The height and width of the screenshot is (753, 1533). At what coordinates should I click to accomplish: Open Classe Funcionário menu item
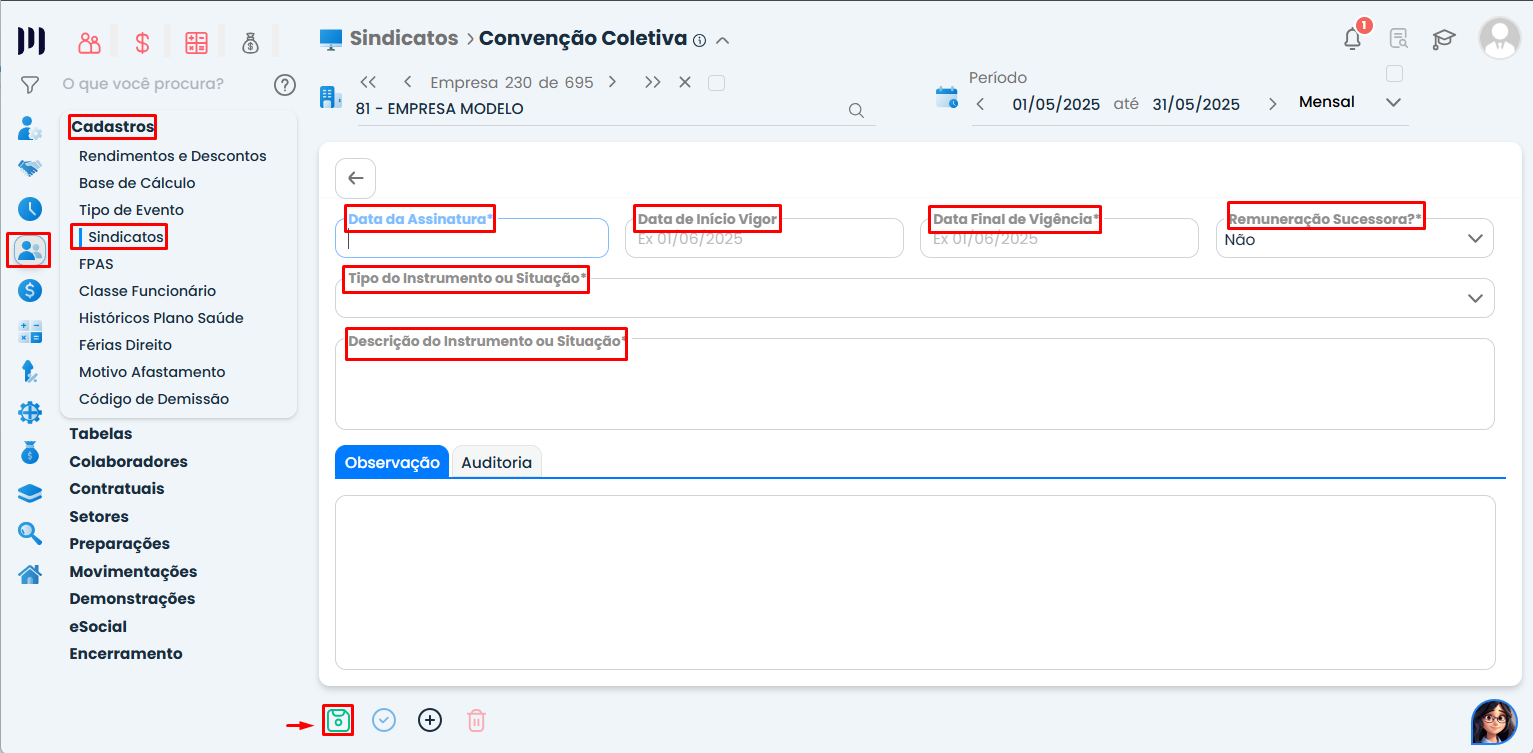point(147,291)
